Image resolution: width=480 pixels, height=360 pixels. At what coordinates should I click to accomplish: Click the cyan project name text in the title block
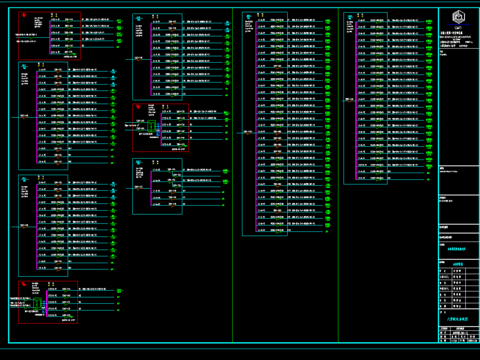pos(456,249)
